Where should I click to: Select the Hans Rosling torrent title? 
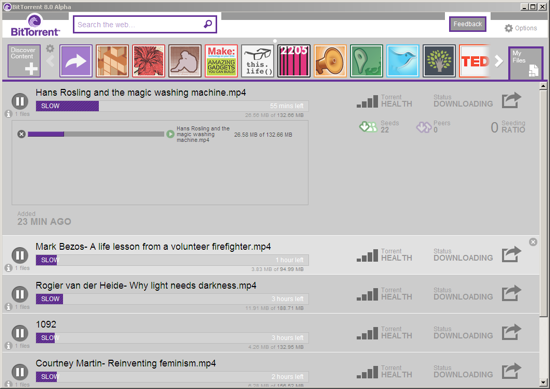point(141,93)
